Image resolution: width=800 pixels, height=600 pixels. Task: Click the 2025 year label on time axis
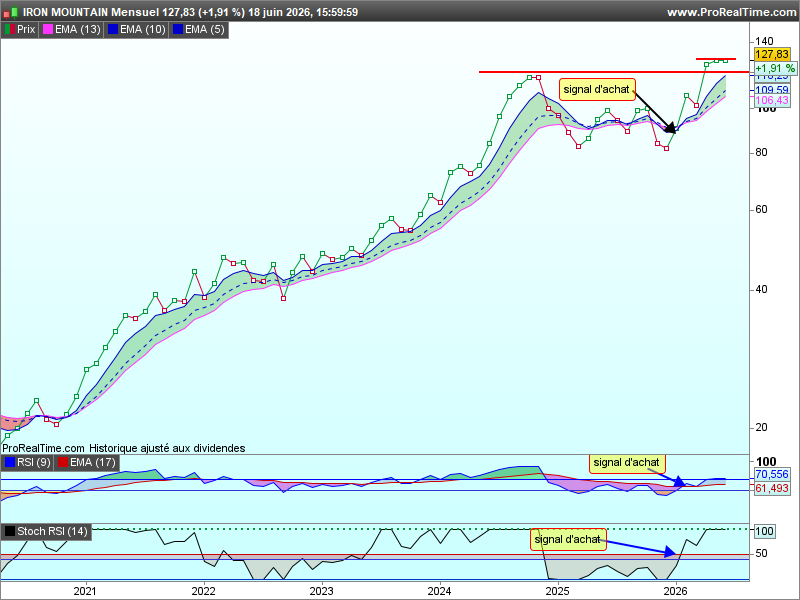558,591
